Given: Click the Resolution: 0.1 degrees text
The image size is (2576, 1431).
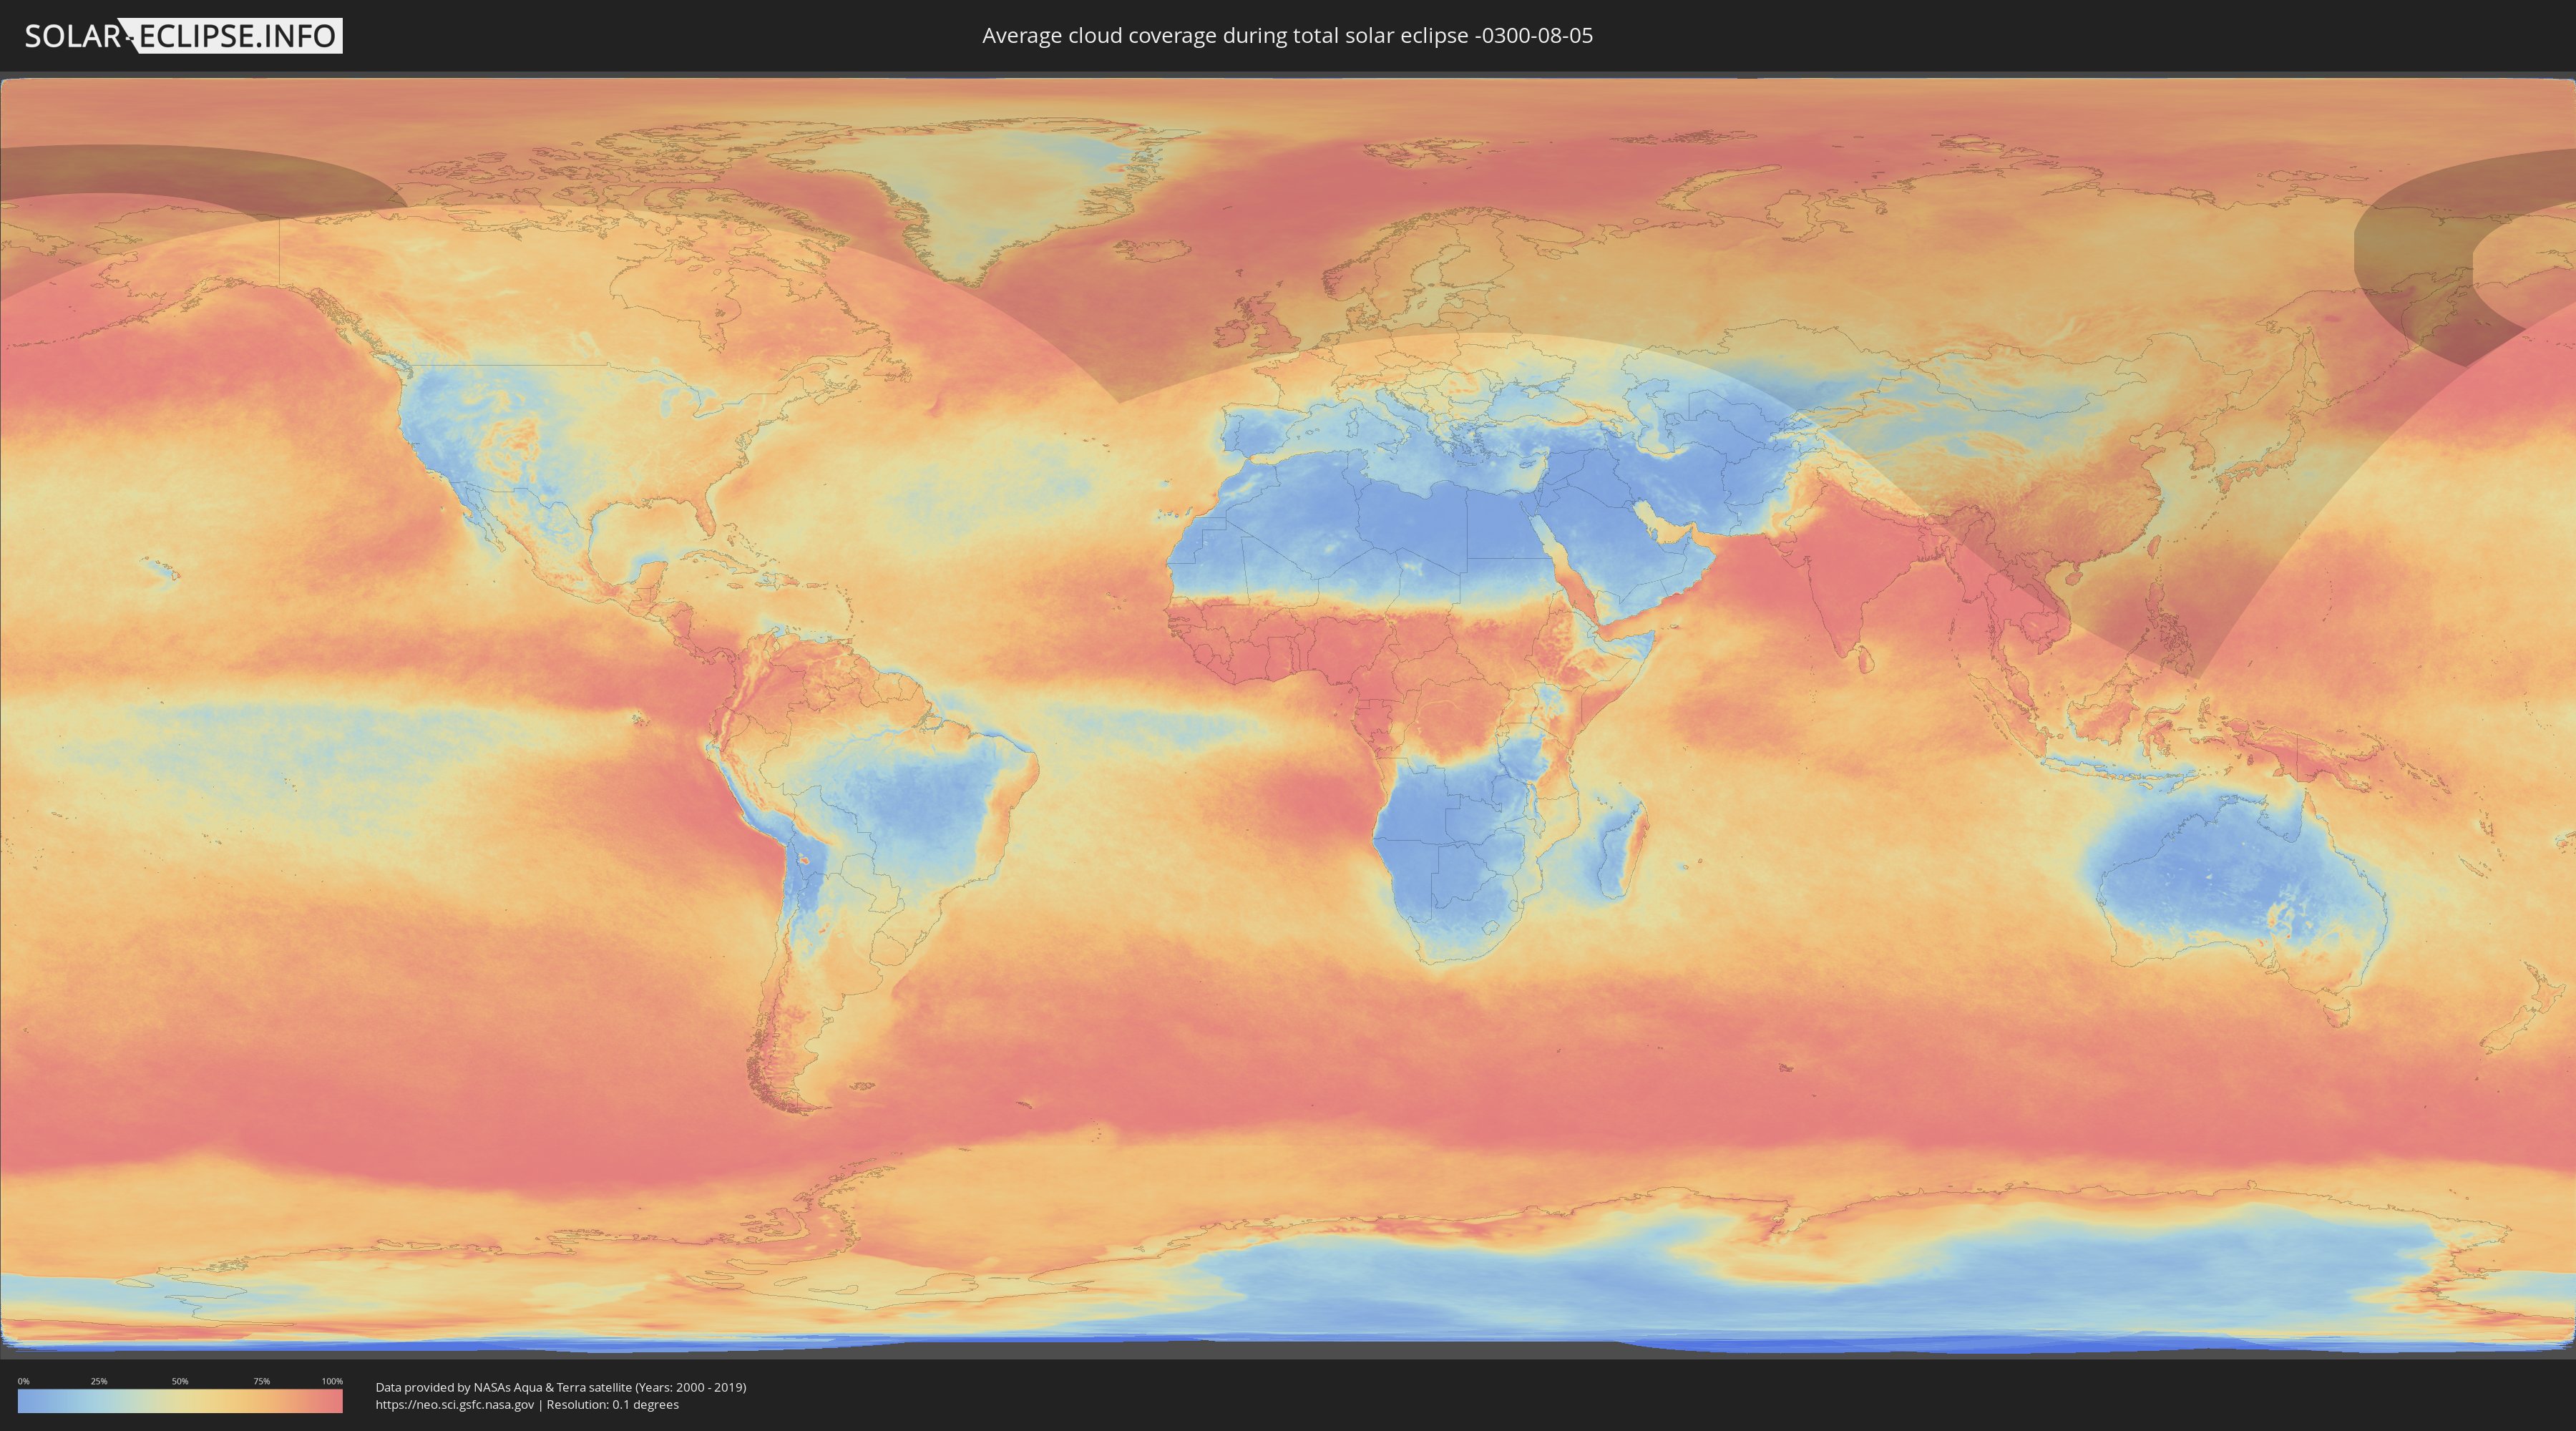Looking at the screenshot, I should pos(612,1404).
